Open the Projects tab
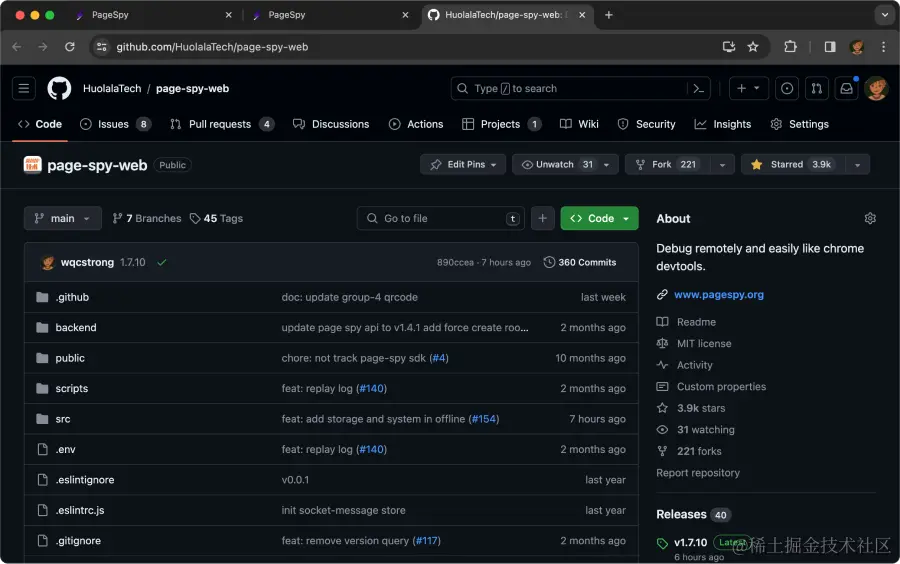900x564 pixels. click(x=502, y=124)
